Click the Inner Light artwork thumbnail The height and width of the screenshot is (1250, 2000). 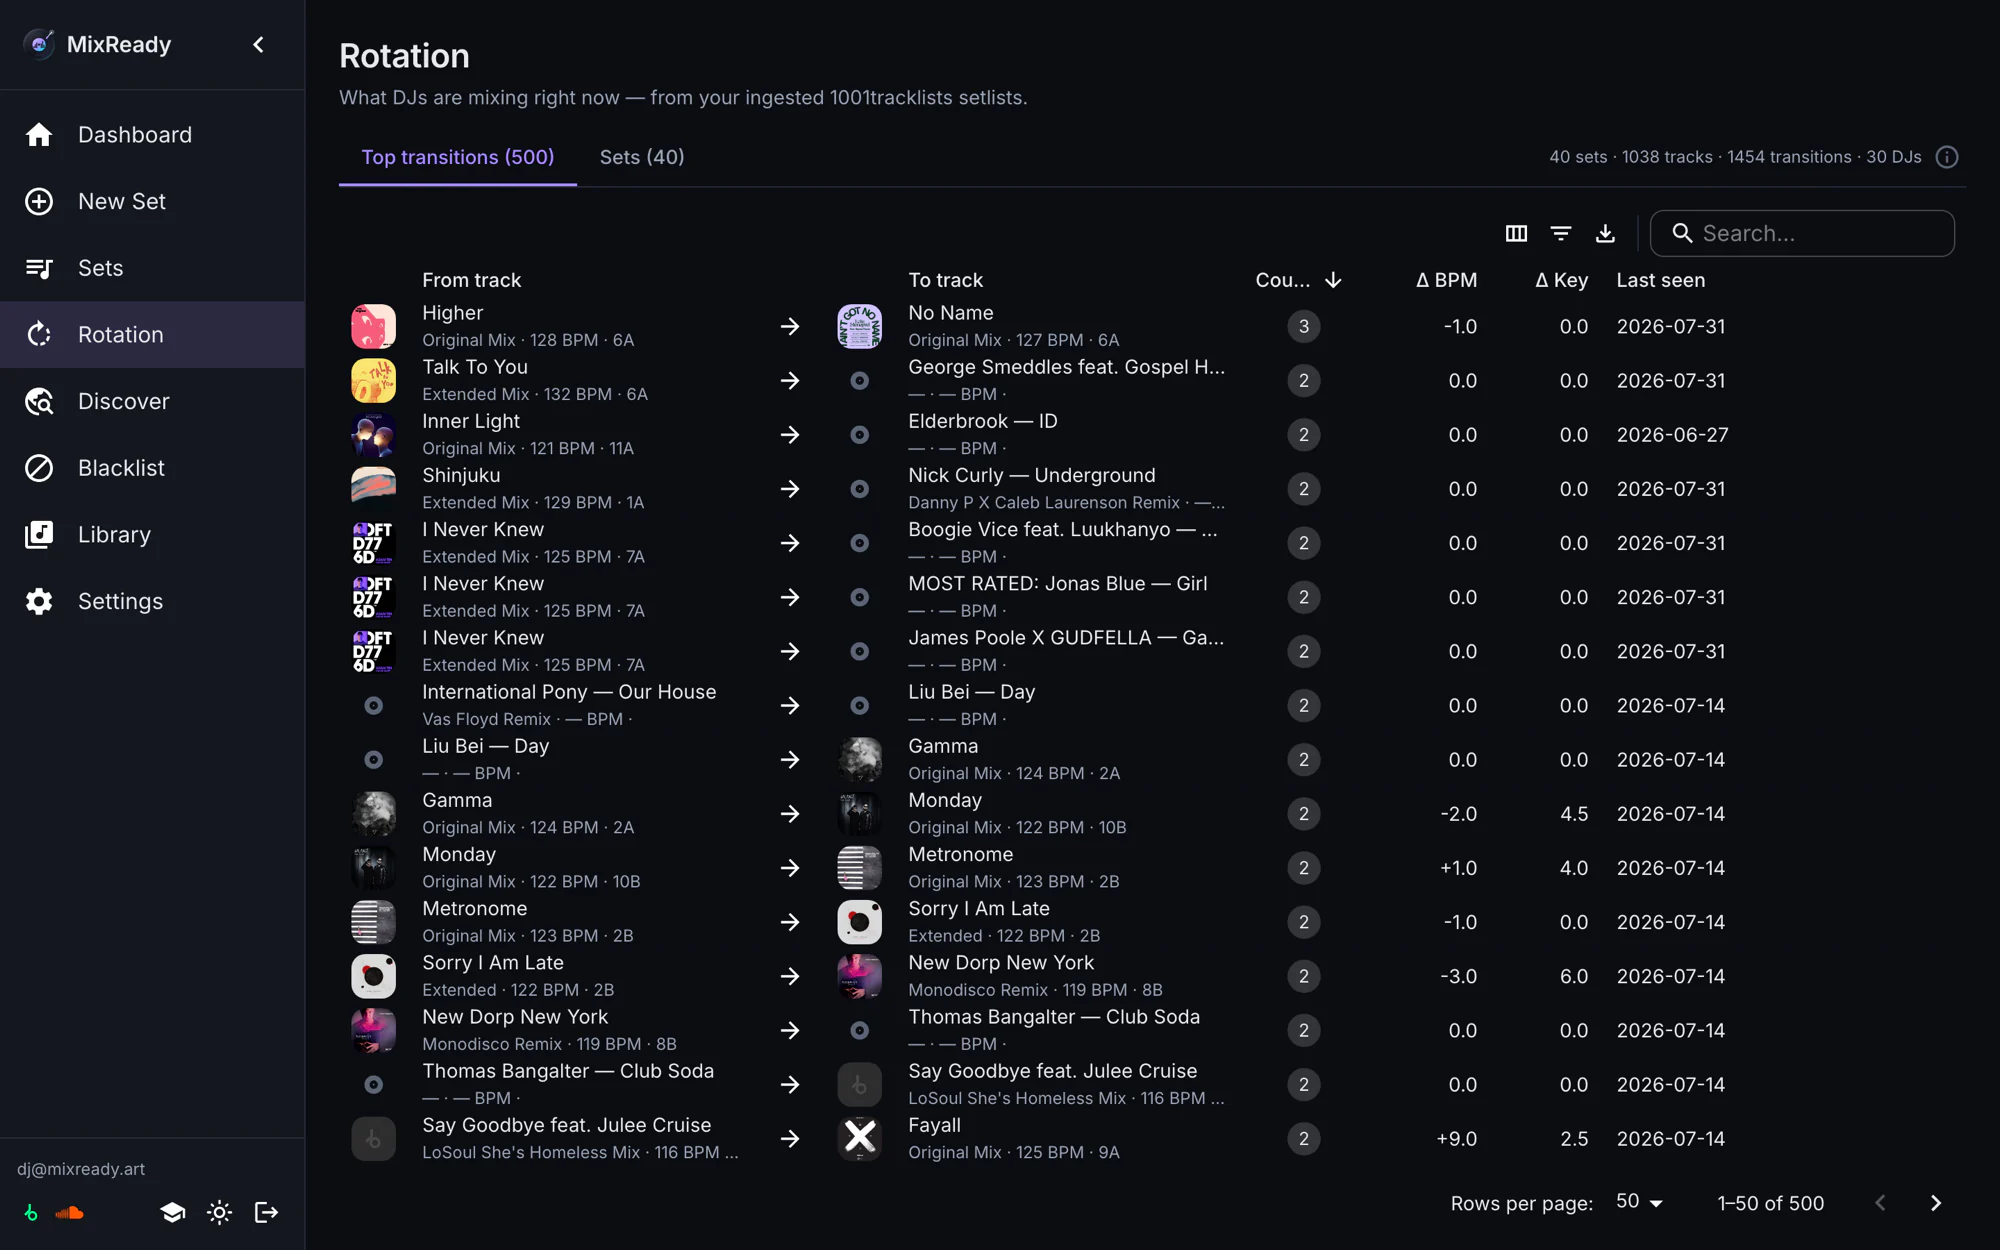[x=373, y=435]
